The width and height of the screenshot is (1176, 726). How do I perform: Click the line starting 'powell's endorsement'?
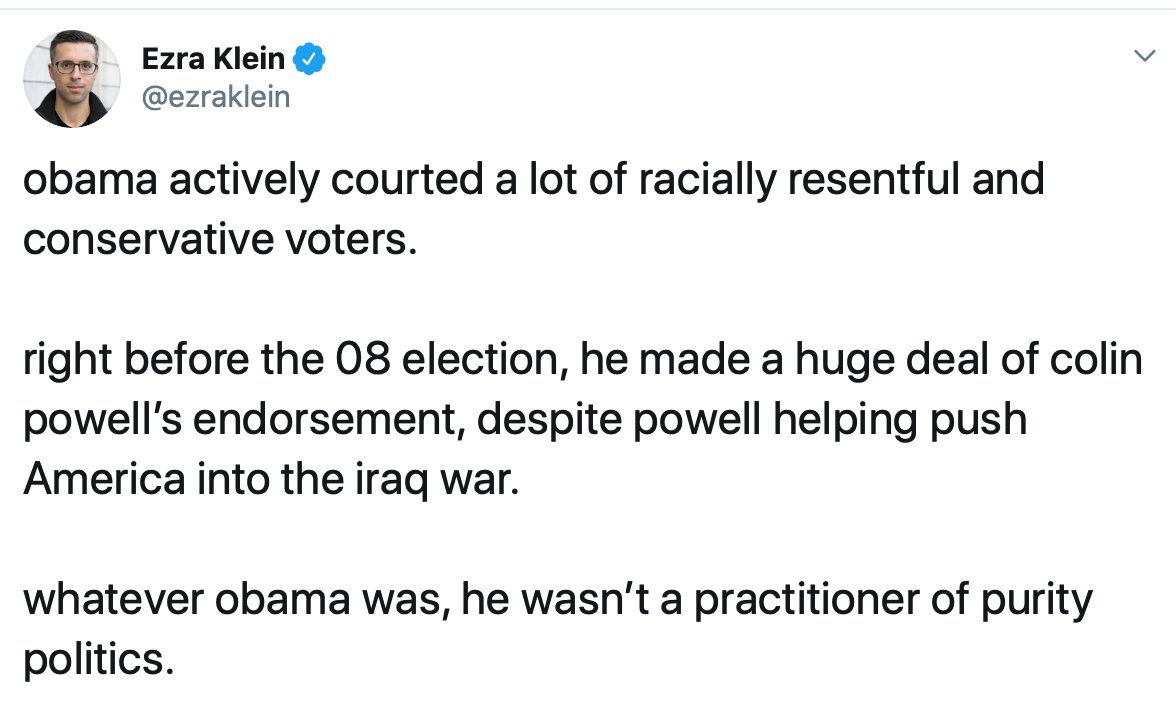pyautogui.click(x=525, y=420)
